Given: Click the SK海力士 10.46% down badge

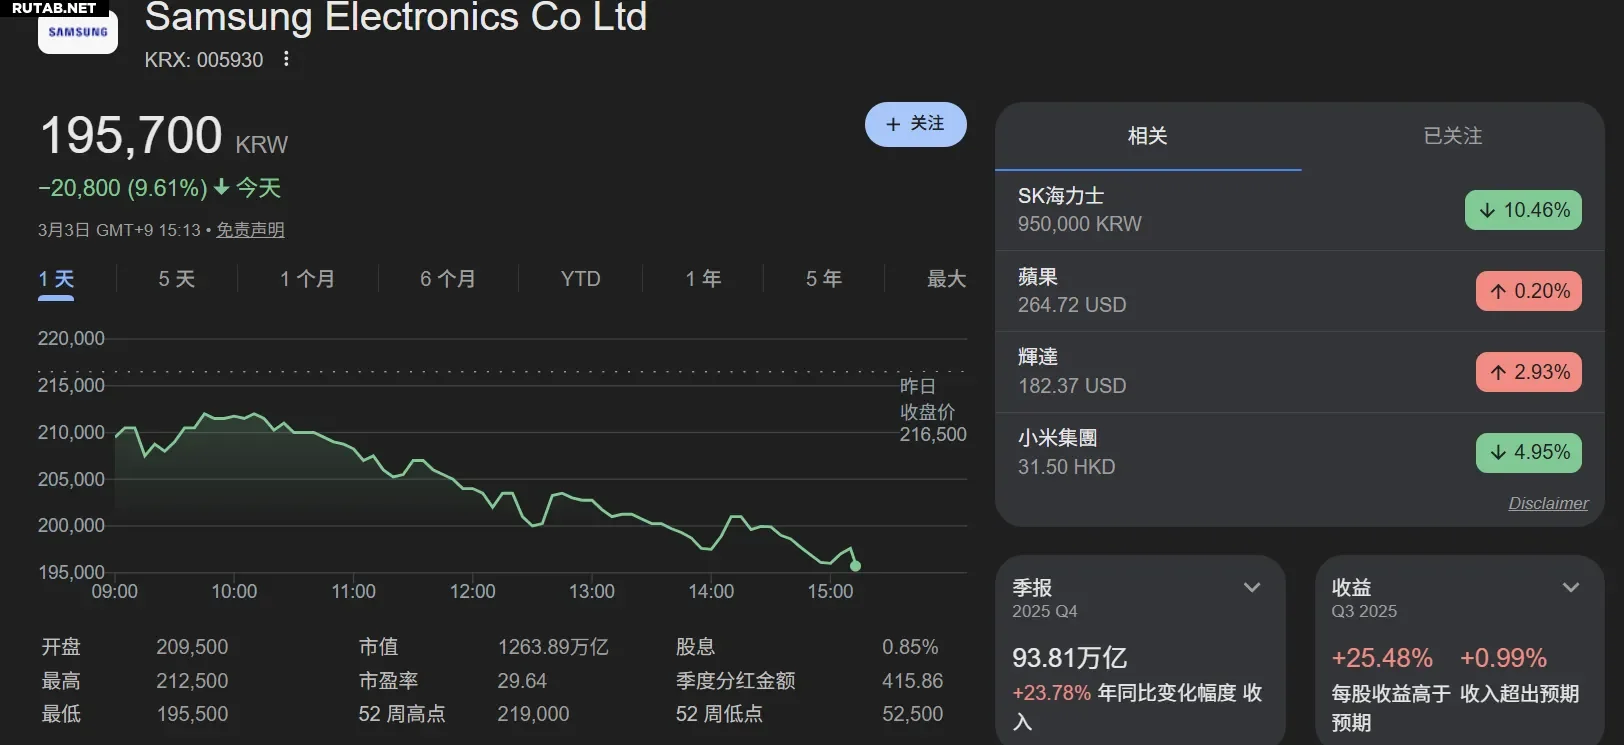Looking at the screenshot, I should (x=1523, y=210).
